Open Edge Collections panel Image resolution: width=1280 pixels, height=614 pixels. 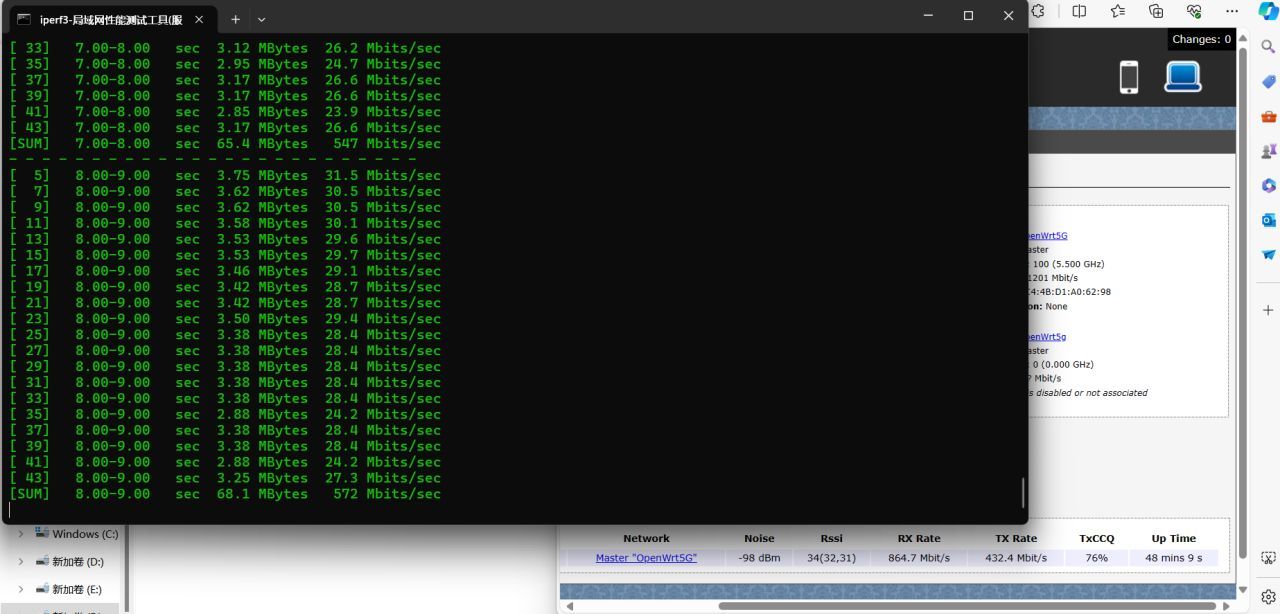coord(1156,11)
